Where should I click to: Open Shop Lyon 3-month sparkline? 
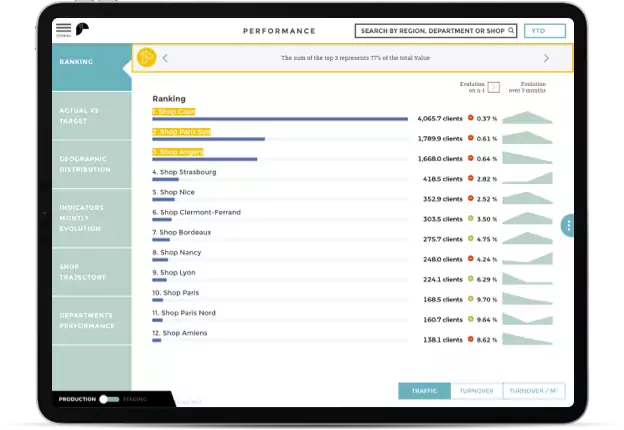[527, 278]
